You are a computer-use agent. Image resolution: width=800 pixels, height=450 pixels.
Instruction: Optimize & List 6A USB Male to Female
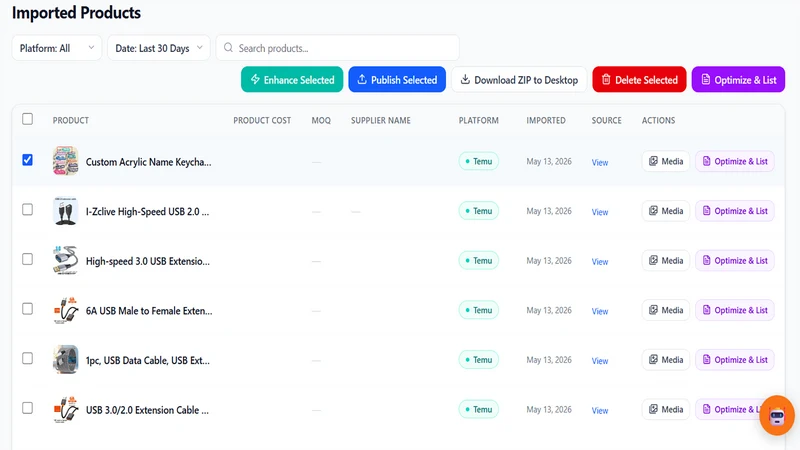[735, 310]
